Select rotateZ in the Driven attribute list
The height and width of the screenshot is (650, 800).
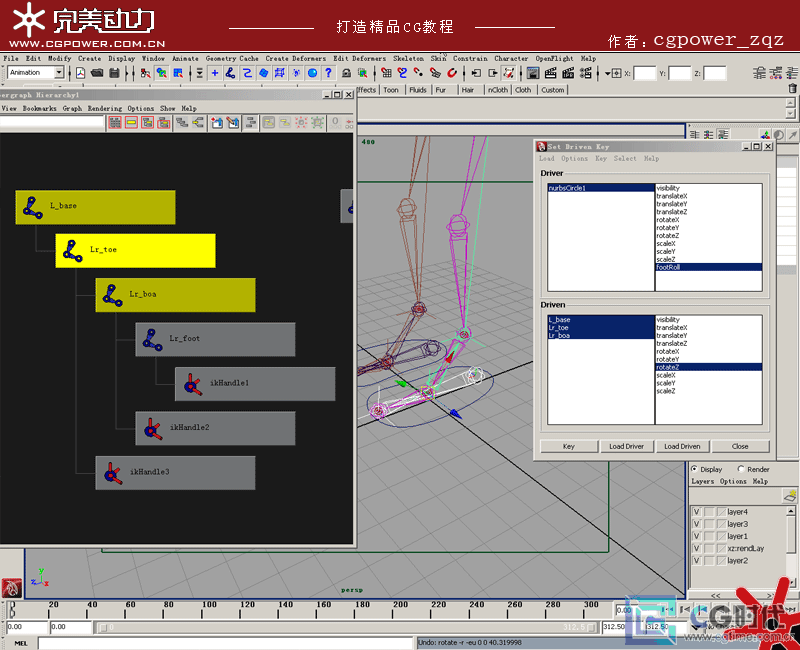click(x=709, y=367)
